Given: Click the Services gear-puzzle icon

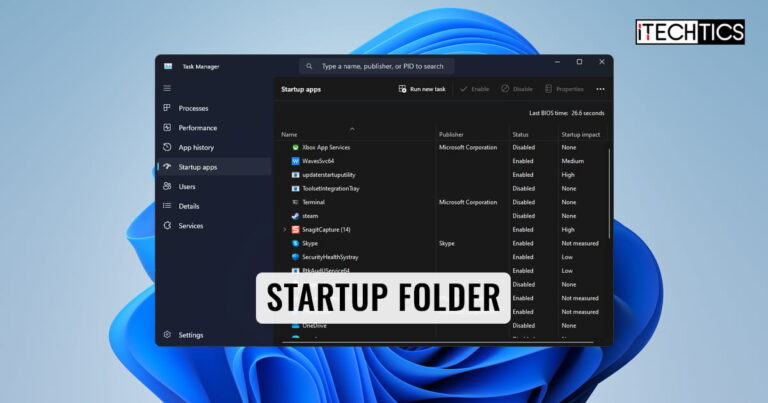Looking at the screenshot, I should point(167,226).
